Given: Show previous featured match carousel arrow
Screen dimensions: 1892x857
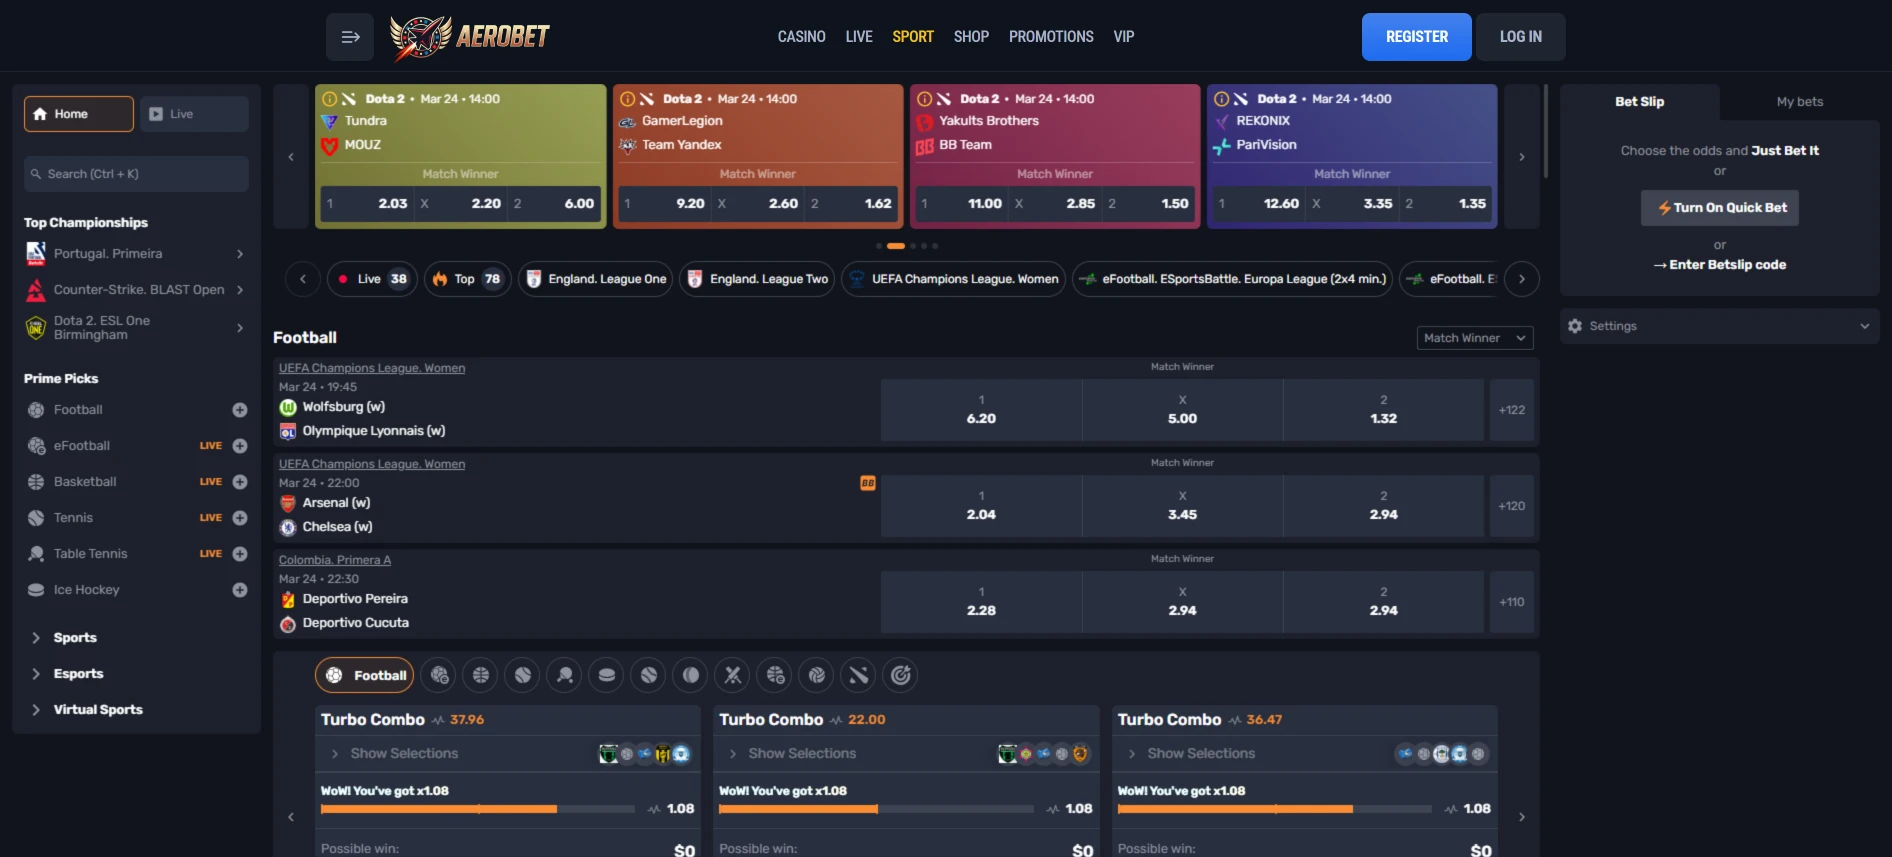Looking at the screenshot, I should tap(291, 157).
